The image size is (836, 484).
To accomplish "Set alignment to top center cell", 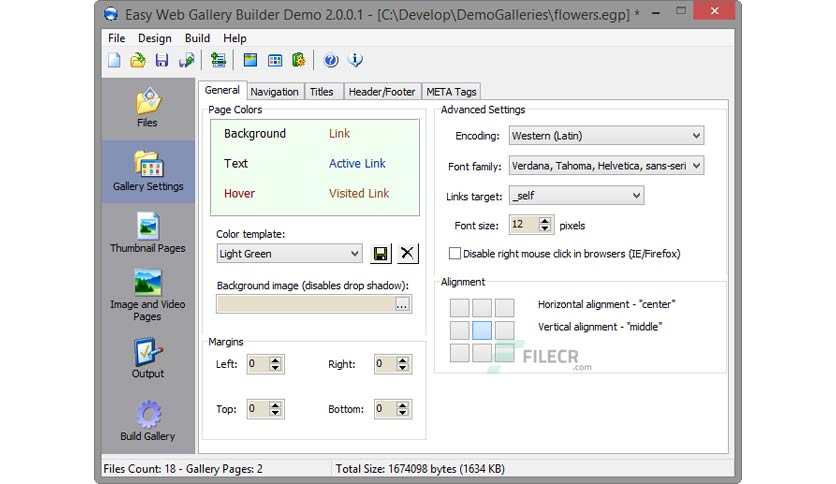I will tap(482, 308).
